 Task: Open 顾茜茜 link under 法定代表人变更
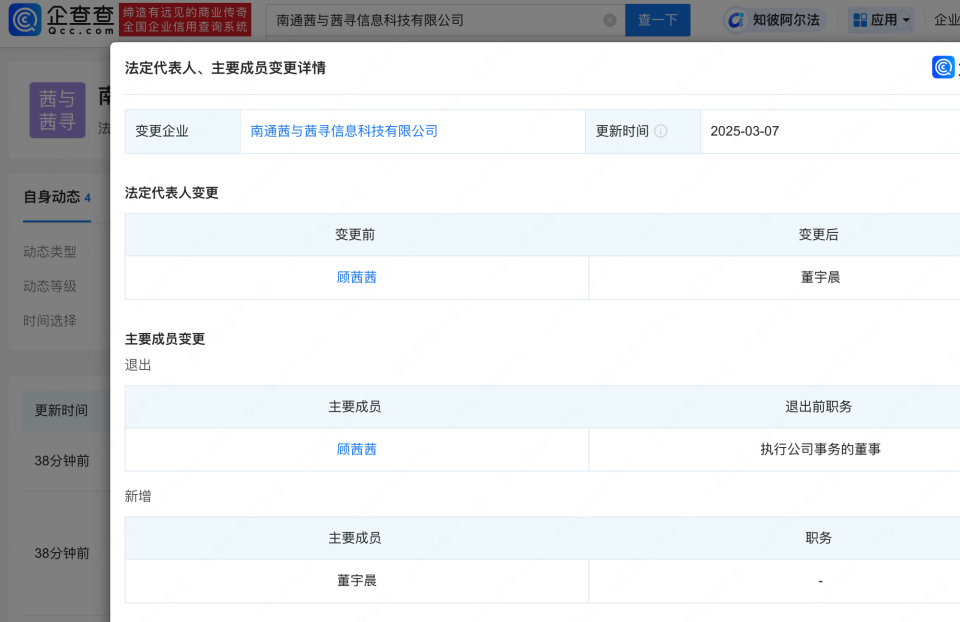(x=357, y=277)
